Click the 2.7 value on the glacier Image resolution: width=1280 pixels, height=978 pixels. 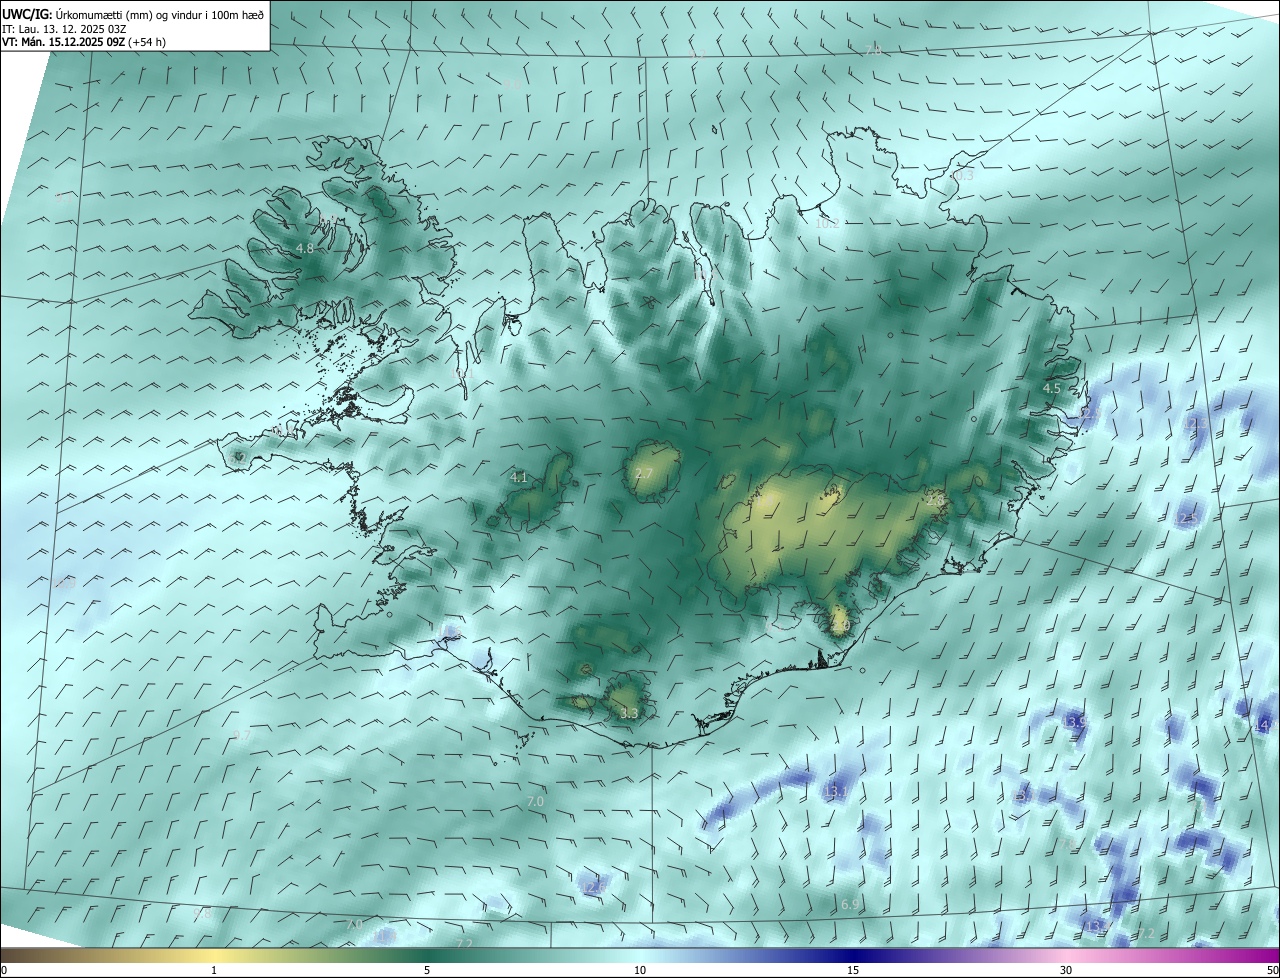643,473
